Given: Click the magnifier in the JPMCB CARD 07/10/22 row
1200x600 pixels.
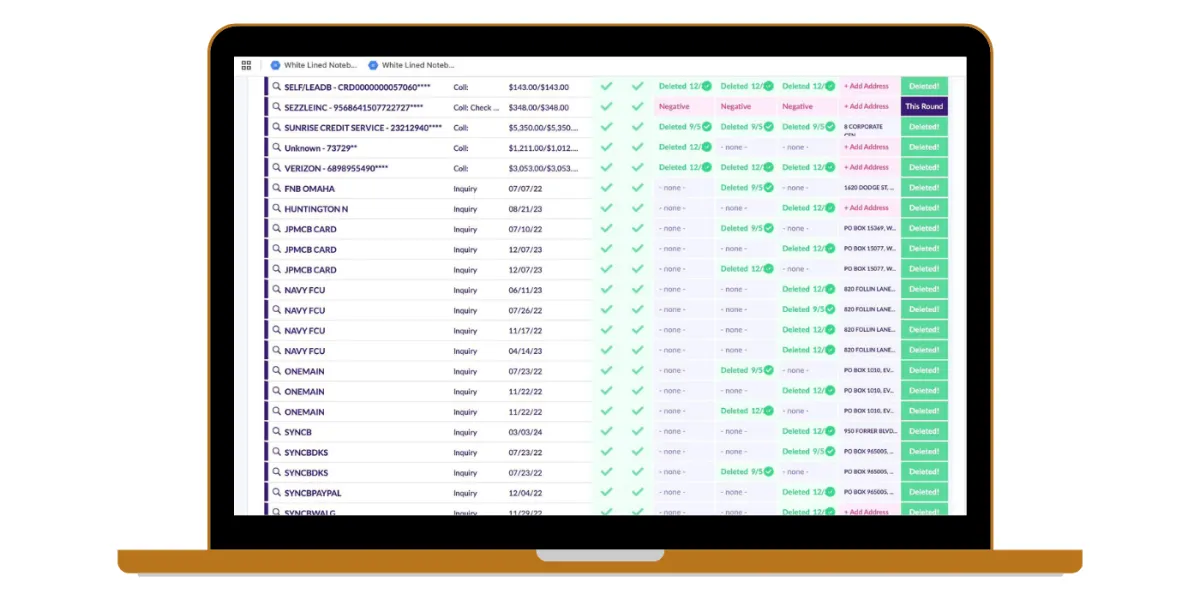Looking at the screenshot, I should [x=277, y=229].
